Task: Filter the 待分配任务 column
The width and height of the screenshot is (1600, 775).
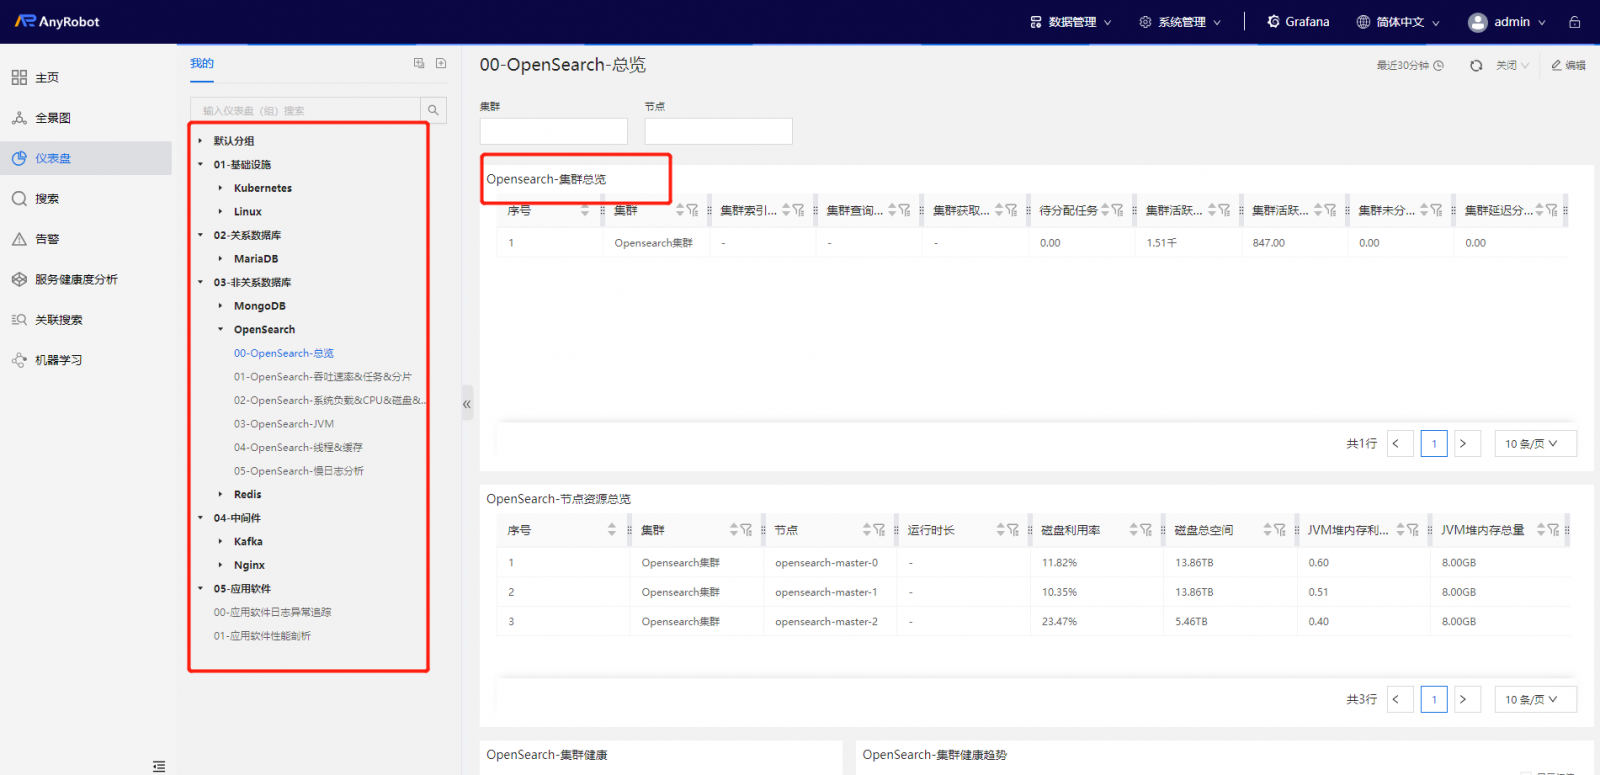Action: tap(1118, 210)
